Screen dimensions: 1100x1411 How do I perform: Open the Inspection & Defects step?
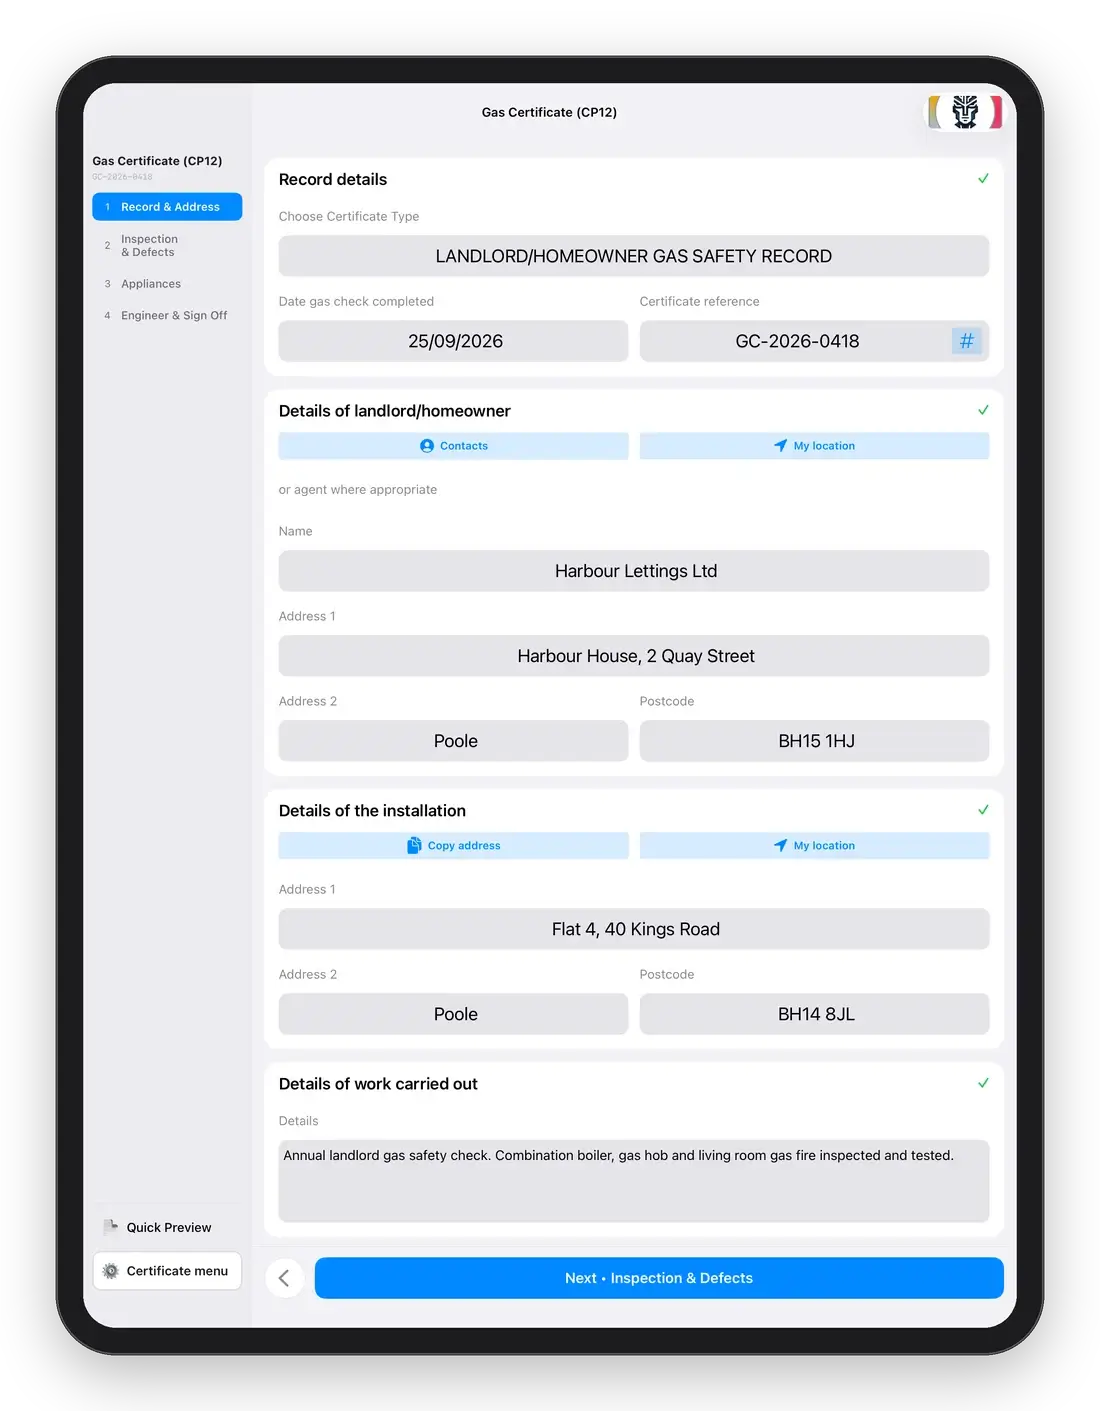click(167, 246)
